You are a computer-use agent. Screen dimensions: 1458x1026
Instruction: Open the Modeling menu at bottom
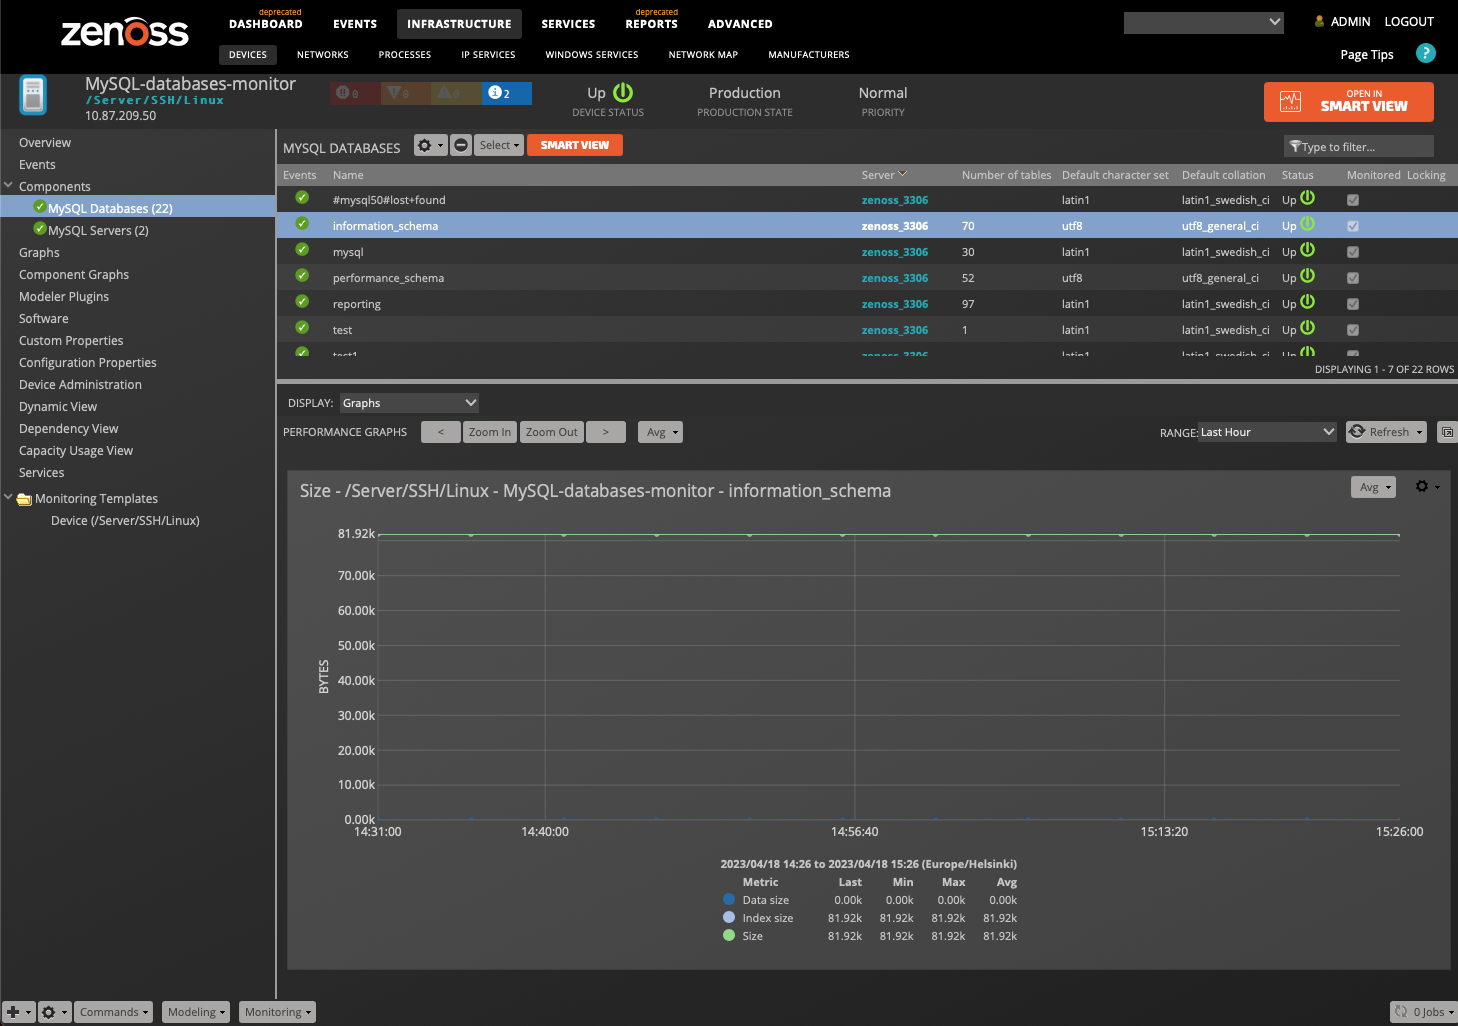(x=196, y=1012)
